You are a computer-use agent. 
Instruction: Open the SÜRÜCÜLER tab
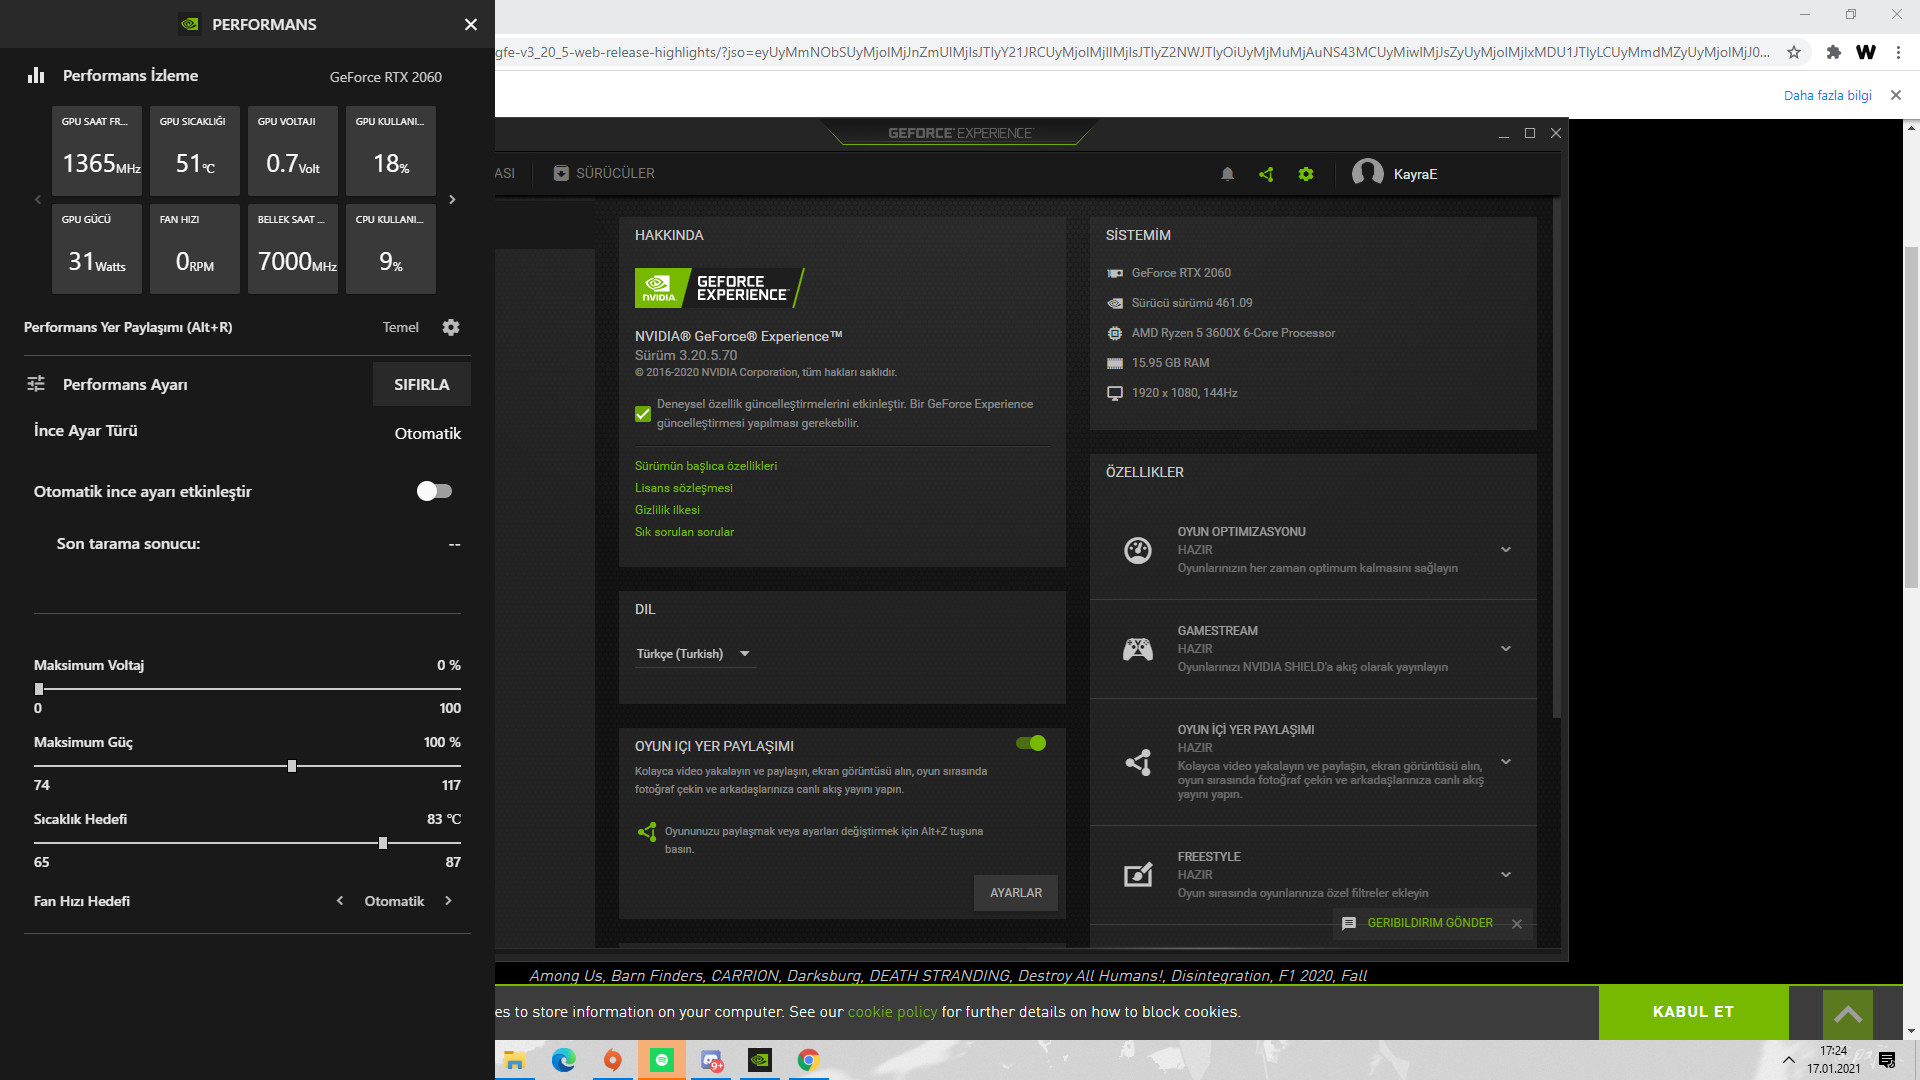pos(604,173)
